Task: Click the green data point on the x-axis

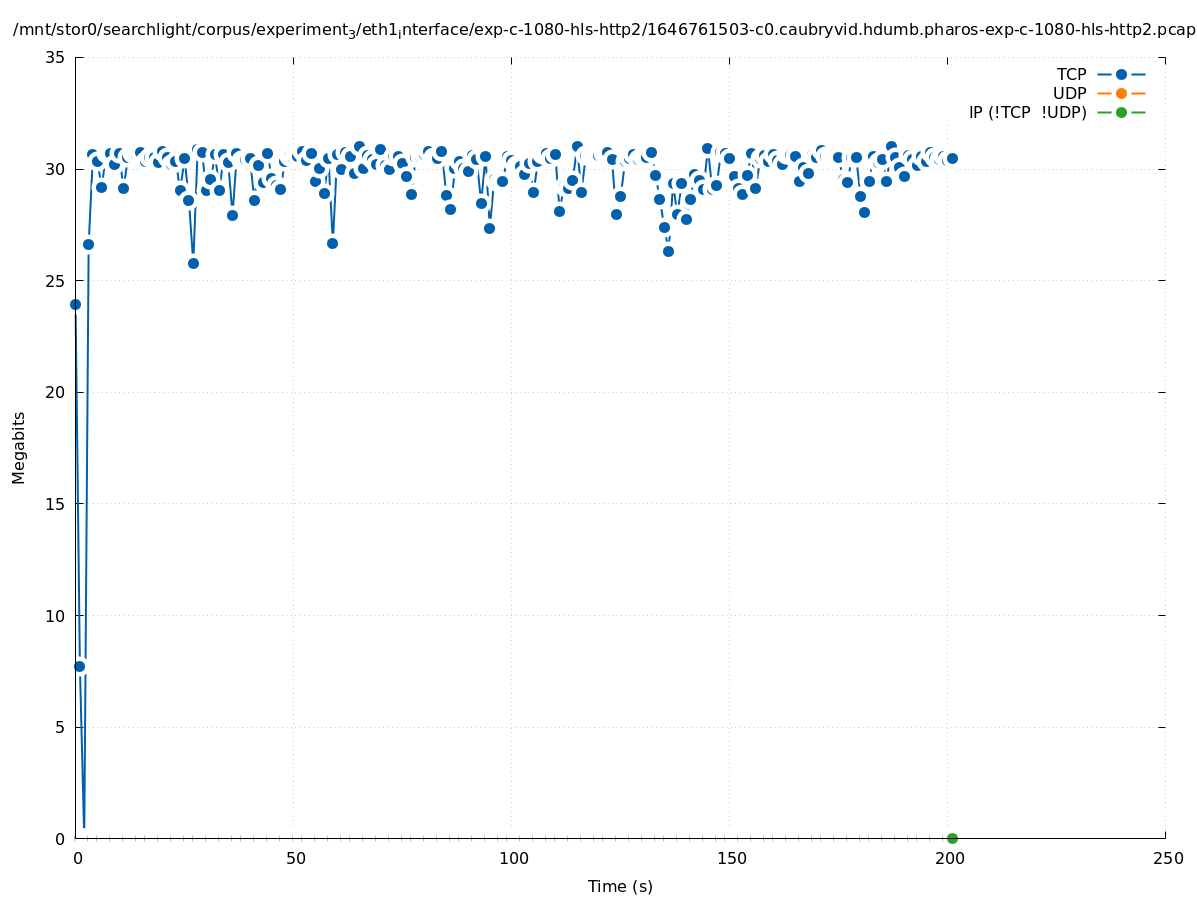Action: click(x=952, y=838)
